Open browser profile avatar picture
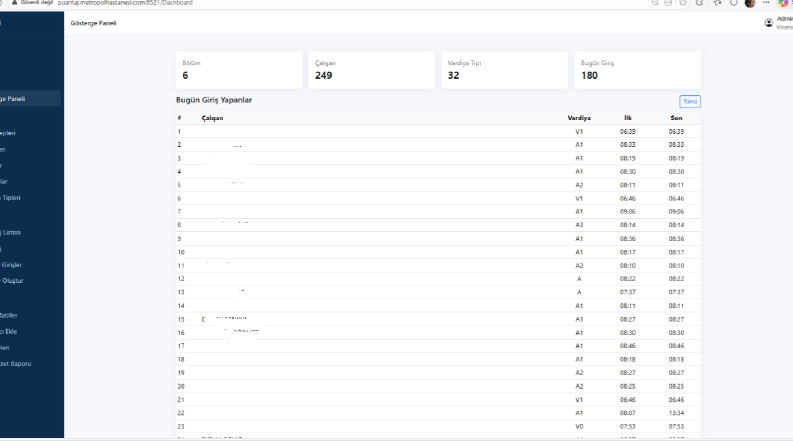Viewport: 793px width, 446px height. (750, 3)
